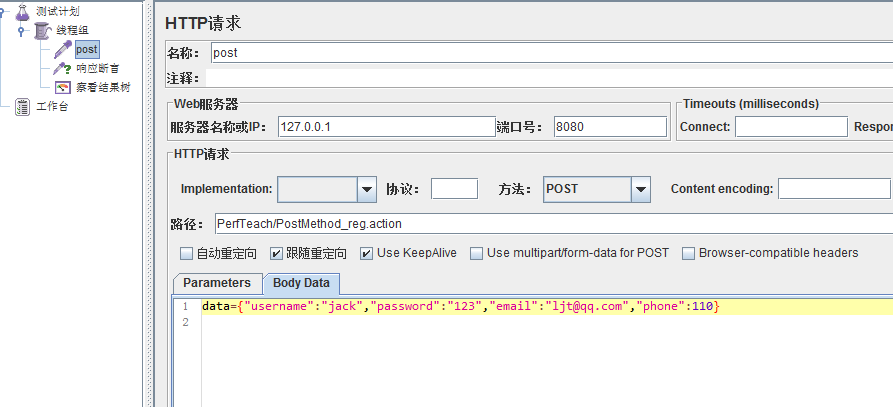Select the post sampler in tree
Image resolution: width=893 pixels, height=407 pixels.
point(87,50)
